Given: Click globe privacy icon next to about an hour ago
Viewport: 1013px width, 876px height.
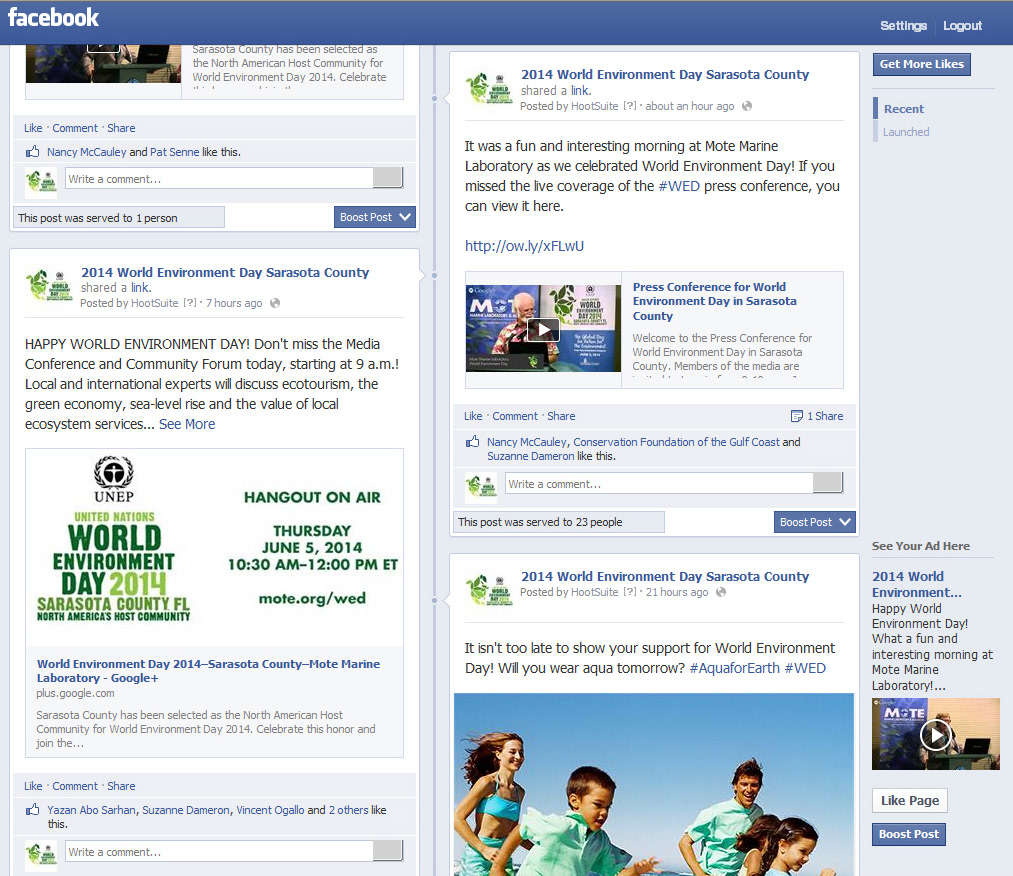Looking at the screenshot, I should click(x=747, y=106).
